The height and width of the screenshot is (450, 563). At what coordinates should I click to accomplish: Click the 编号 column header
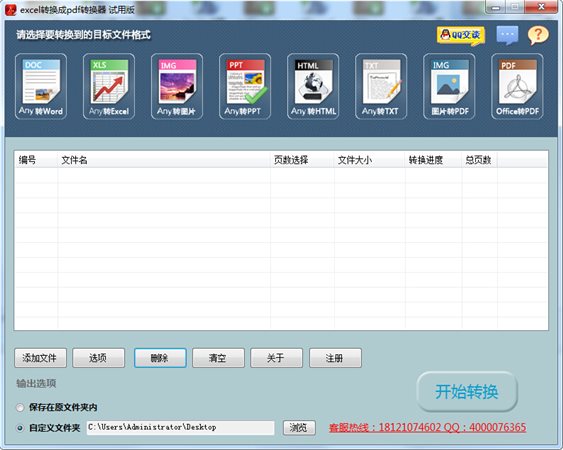[36, 160]
